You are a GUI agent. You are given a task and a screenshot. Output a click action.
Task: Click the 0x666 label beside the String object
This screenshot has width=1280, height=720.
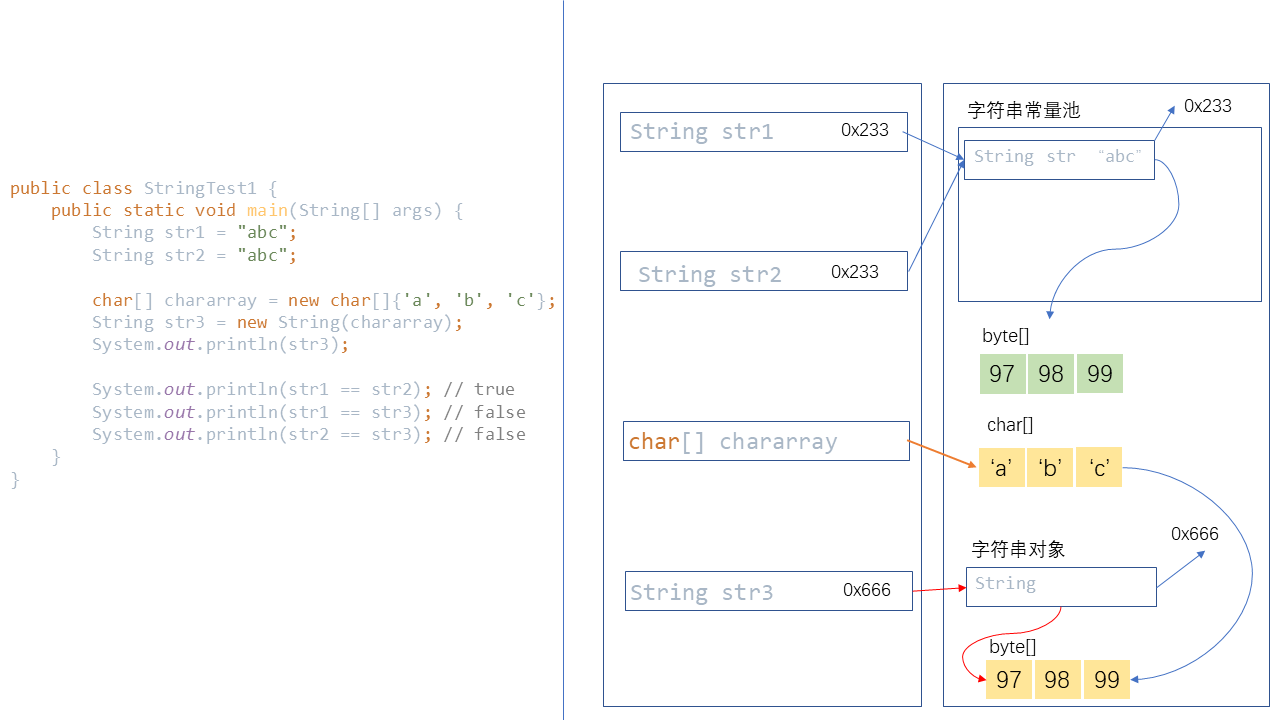[x=1195, y=534]
